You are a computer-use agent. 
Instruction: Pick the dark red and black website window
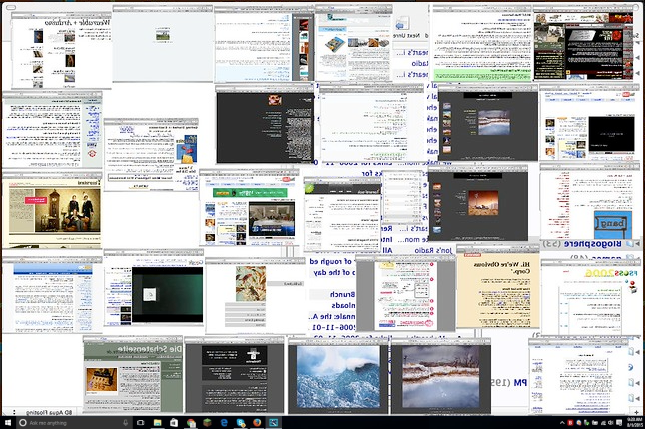[x=583, y=43]
